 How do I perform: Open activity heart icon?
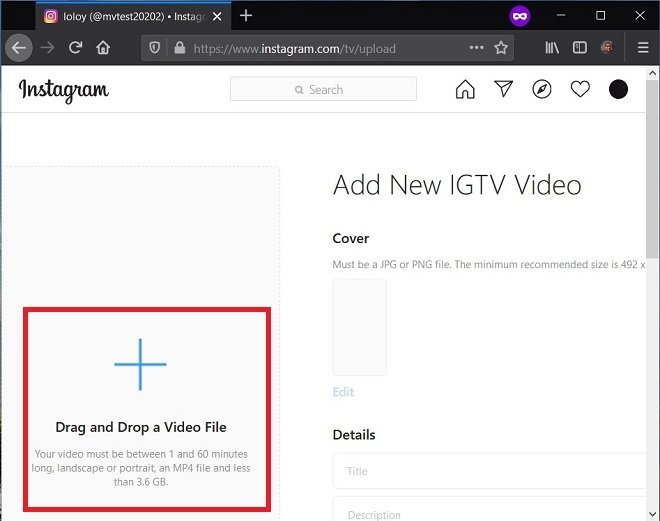tap(580, 89)
